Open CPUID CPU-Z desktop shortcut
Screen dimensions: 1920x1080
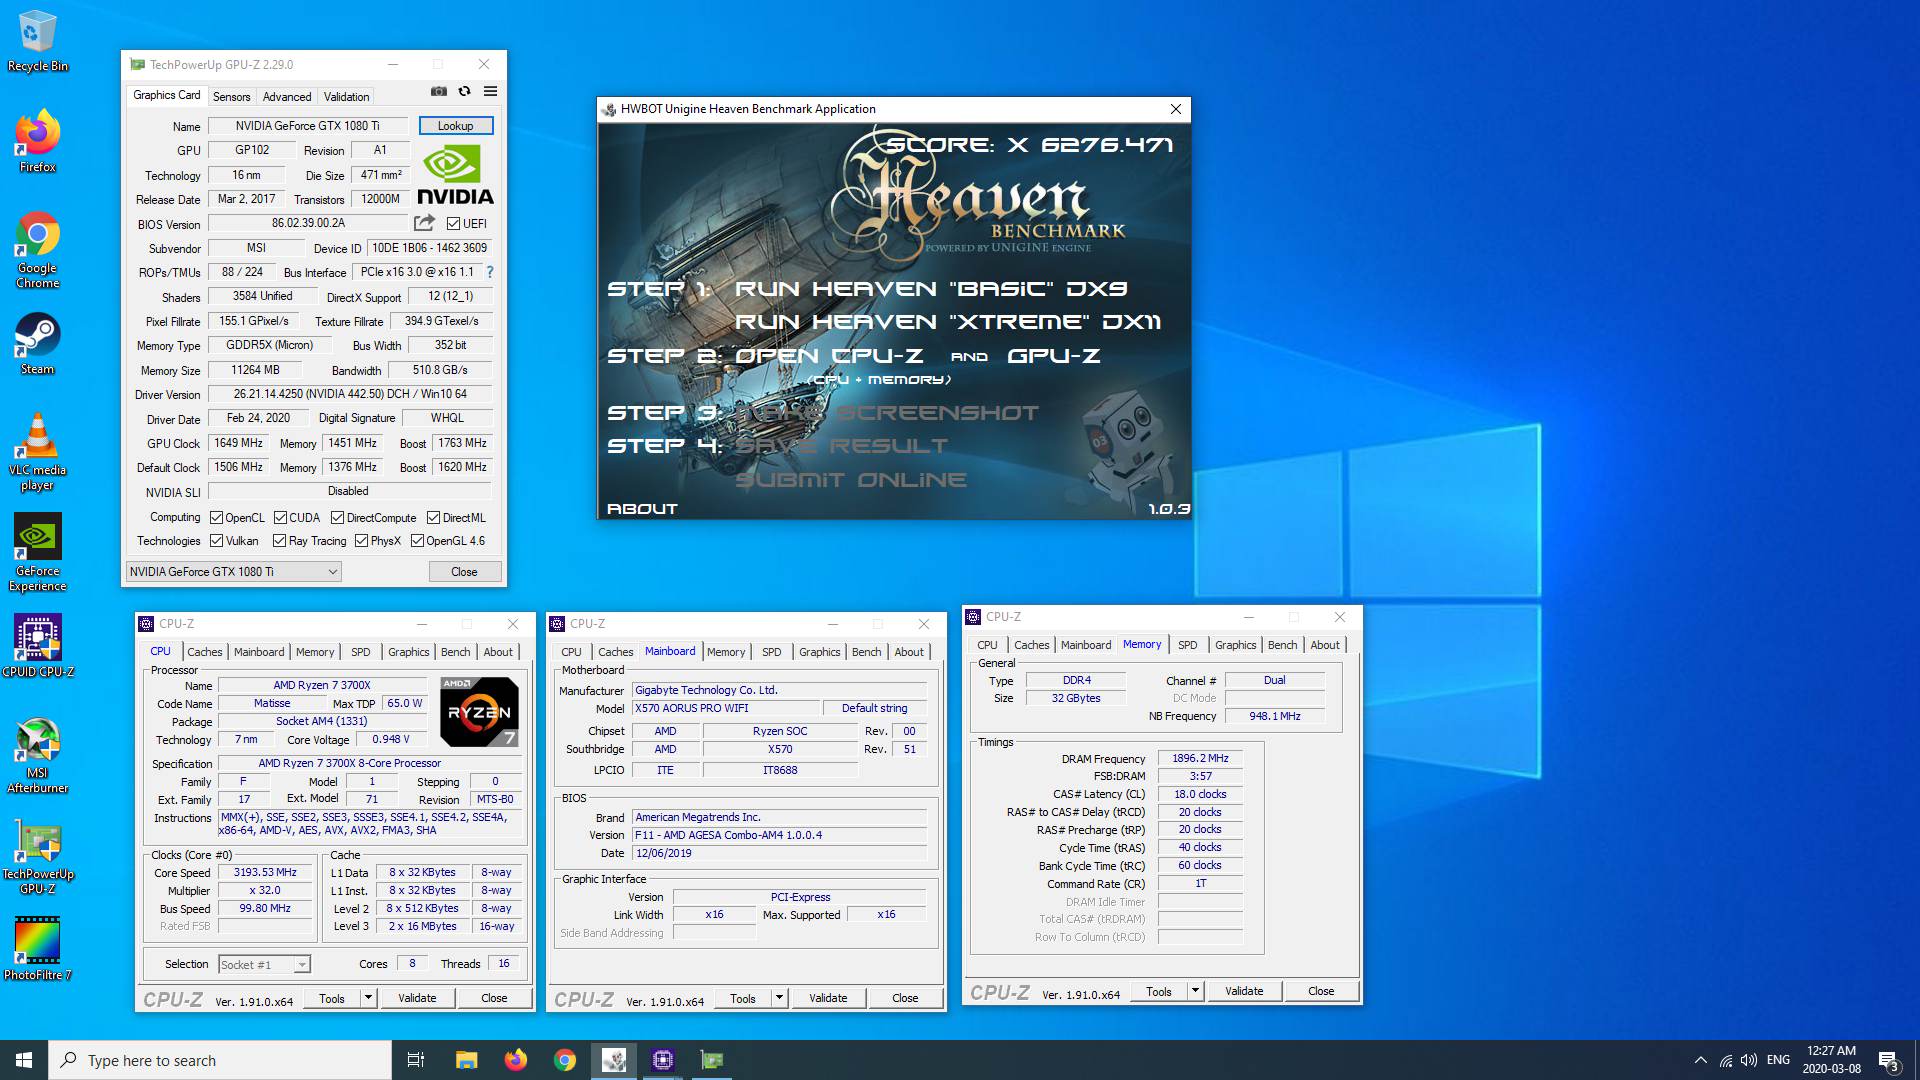(x=38, y=646)
